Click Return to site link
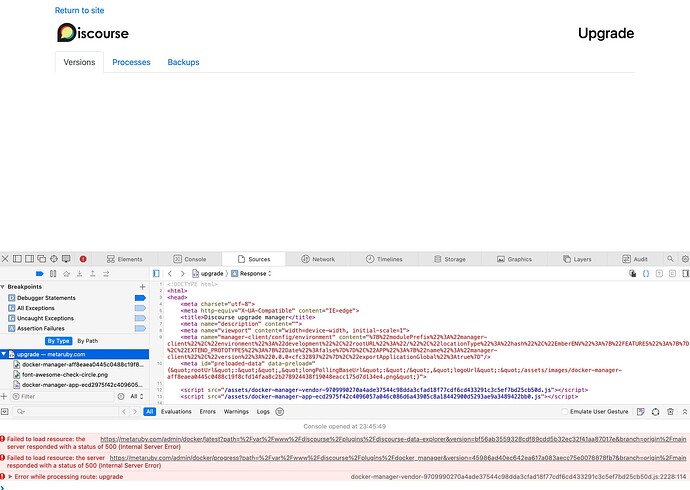This screenshot has height=490, width=690. pyautogui.click(x=80, y=10)
